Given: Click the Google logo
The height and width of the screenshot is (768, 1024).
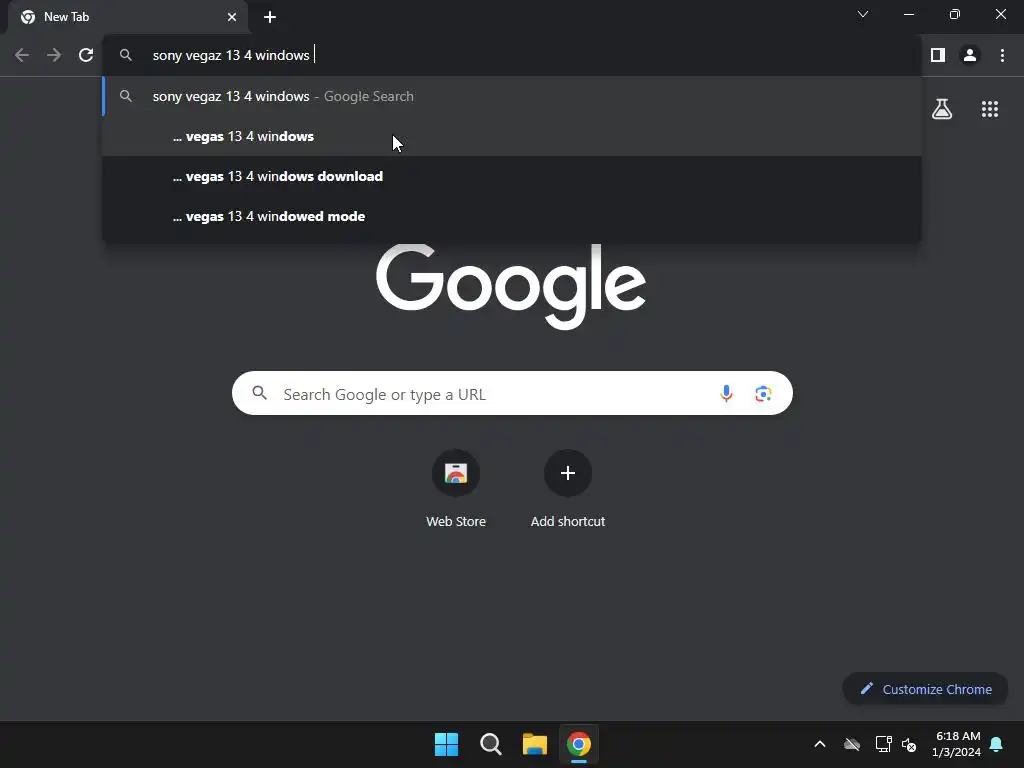Looking at the screenshot, I should 511,286.
